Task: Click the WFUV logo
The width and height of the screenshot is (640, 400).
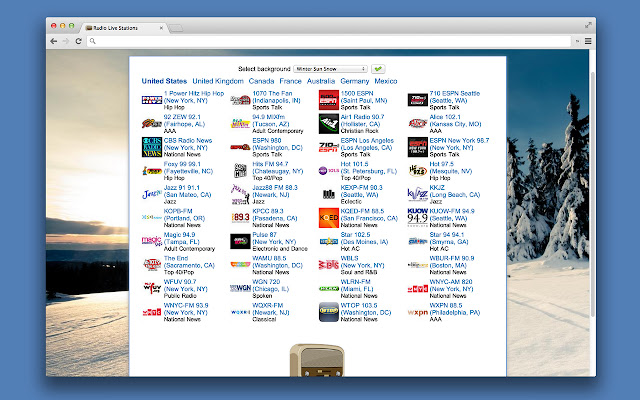Action: tap(152, 288)
